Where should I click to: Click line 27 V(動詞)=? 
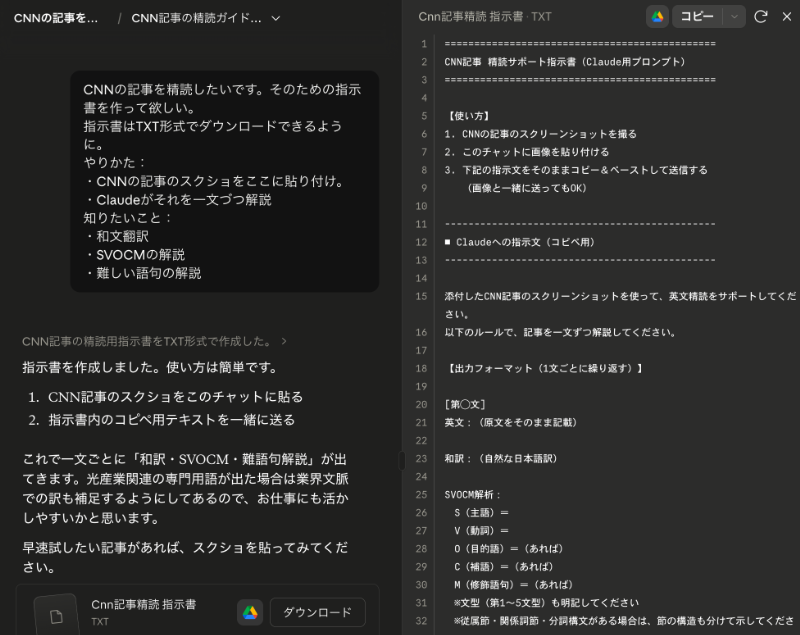[481, 530]
